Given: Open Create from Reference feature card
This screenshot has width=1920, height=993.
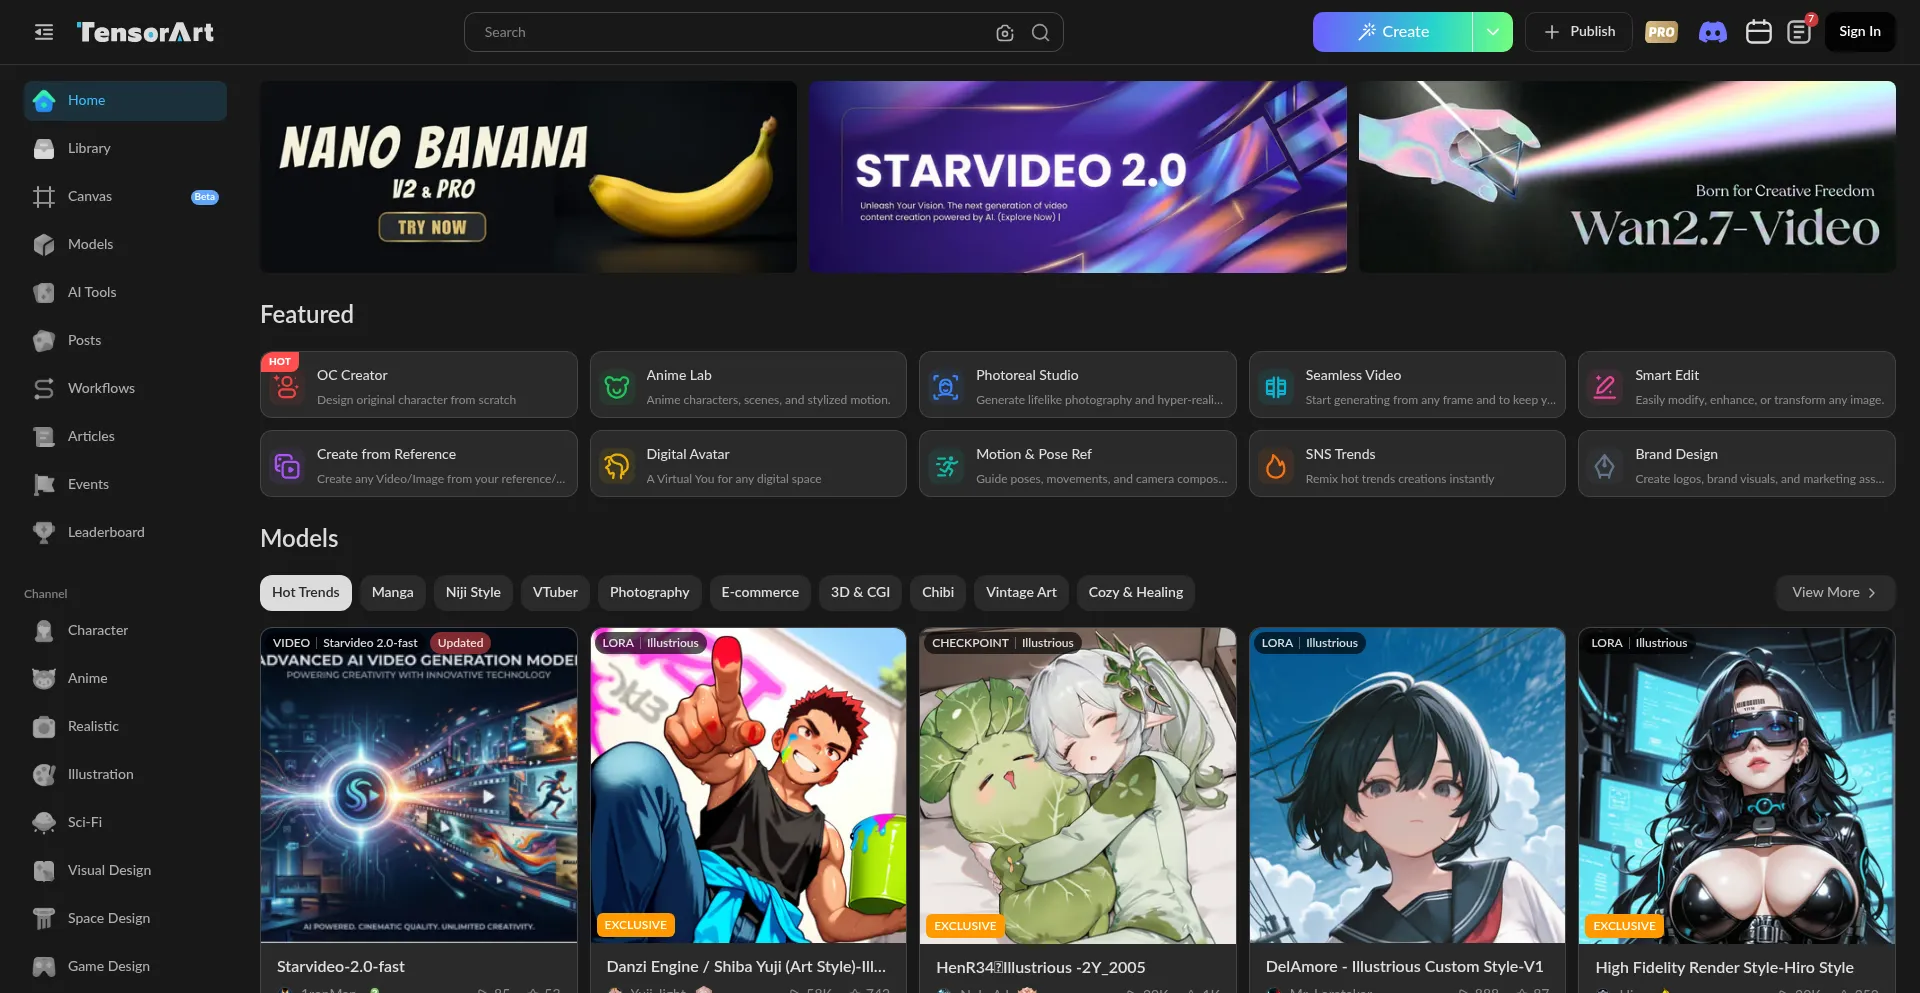Looking at the screenshot, I should click(419, 464).
